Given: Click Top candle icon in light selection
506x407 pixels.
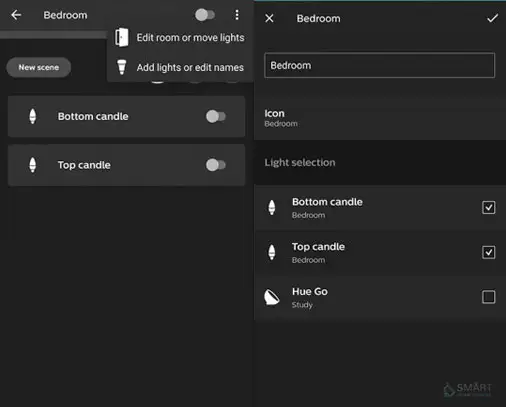Looking at the screenshot, I should click(x=272, y=252).
